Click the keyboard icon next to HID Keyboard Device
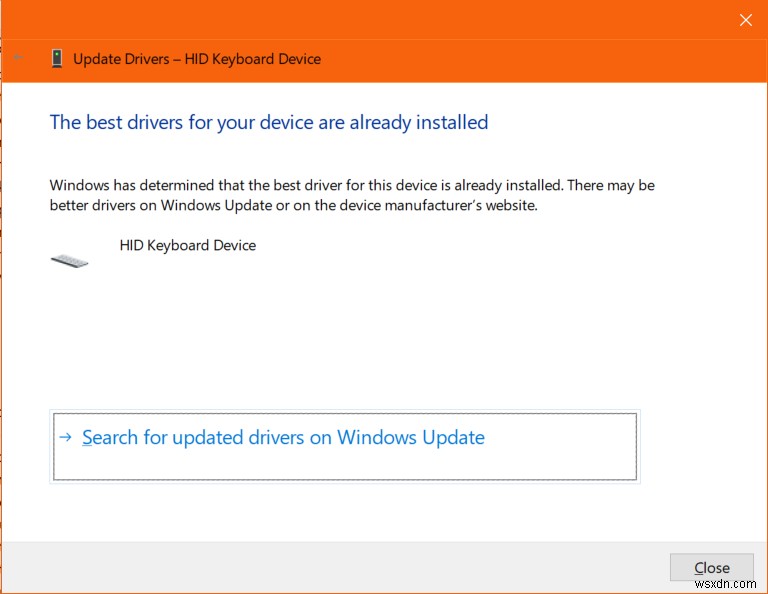This screenshot has width=768, height=594. click(x=70, y=261)
